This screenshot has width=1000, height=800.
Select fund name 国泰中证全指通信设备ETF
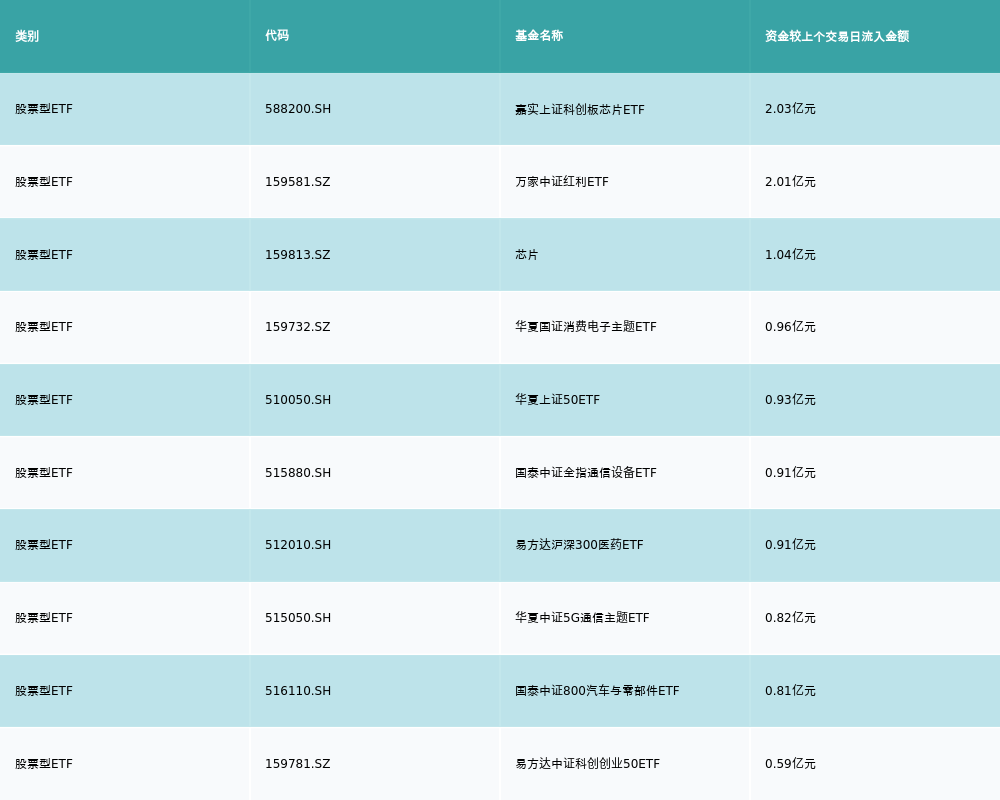pos(585,473)
